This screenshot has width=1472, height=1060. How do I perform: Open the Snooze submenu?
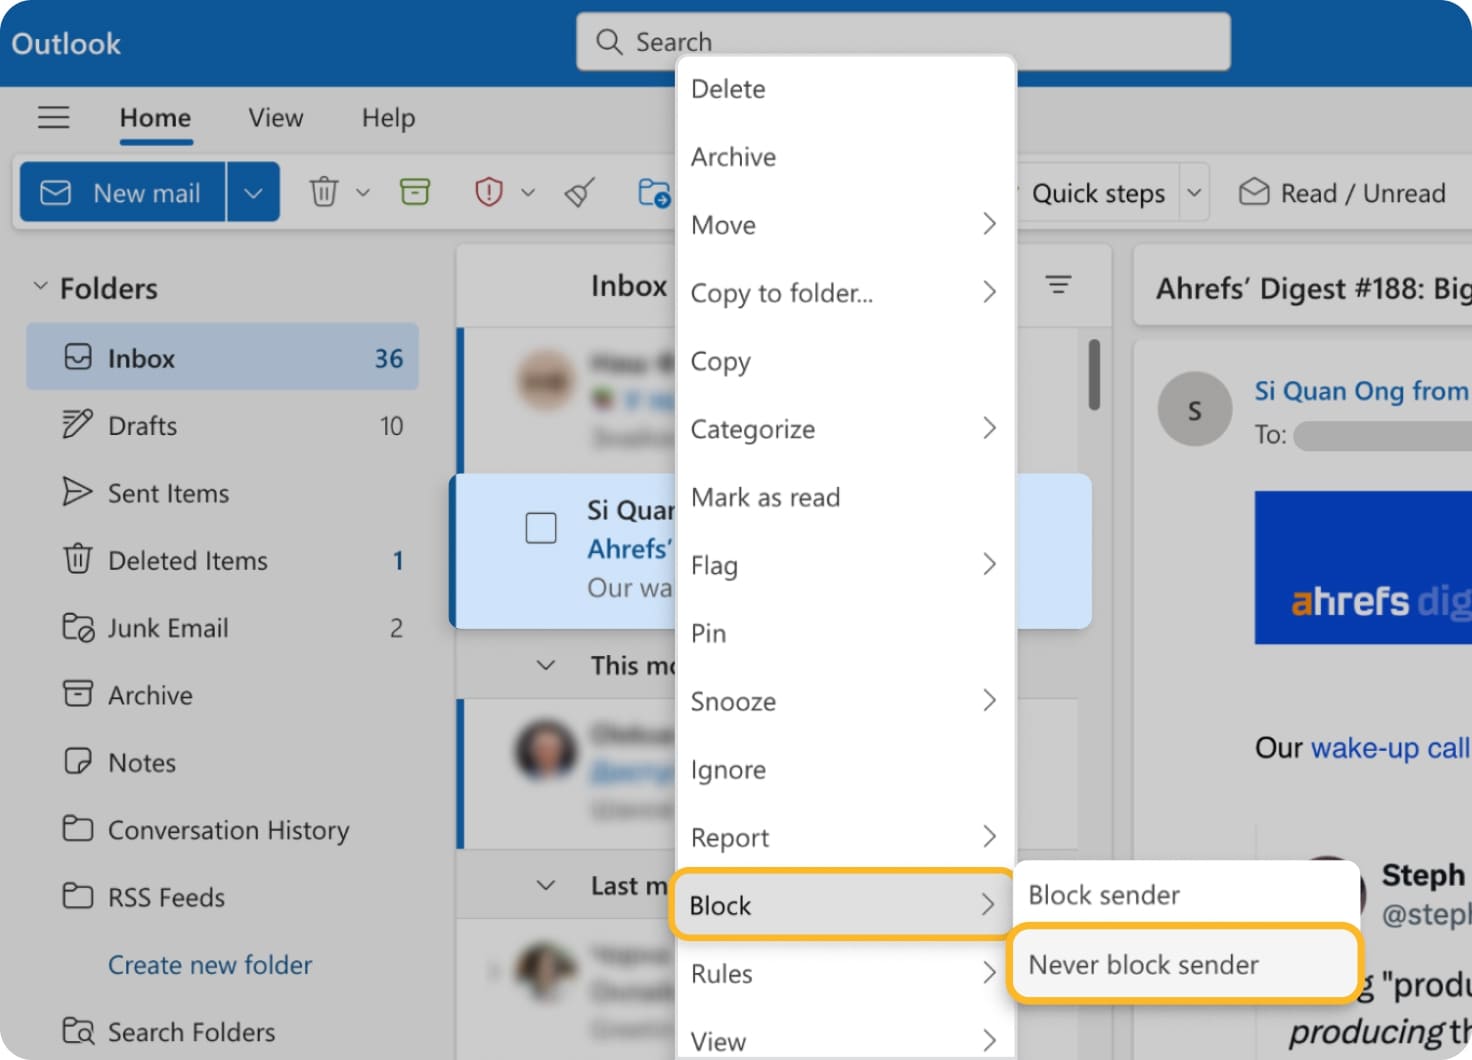[x=846, y=701]
